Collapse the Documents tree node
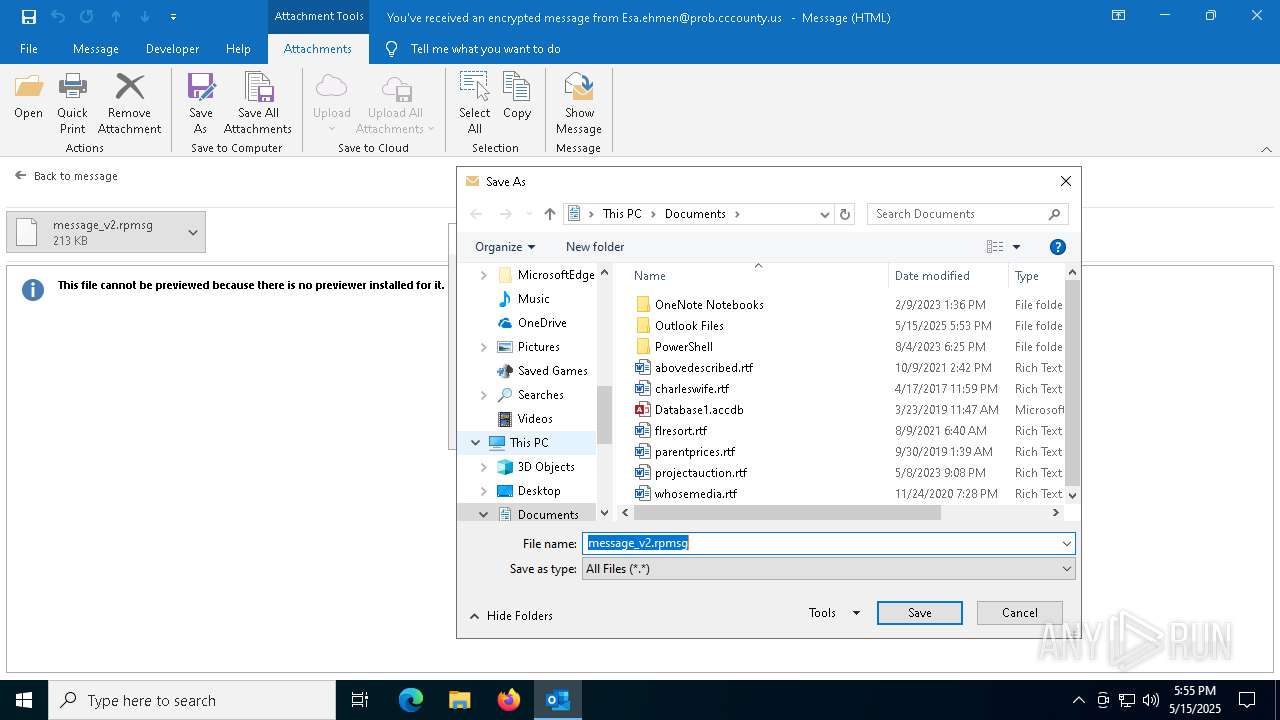This screenshot has width=1280, height=720. [484, 515]
